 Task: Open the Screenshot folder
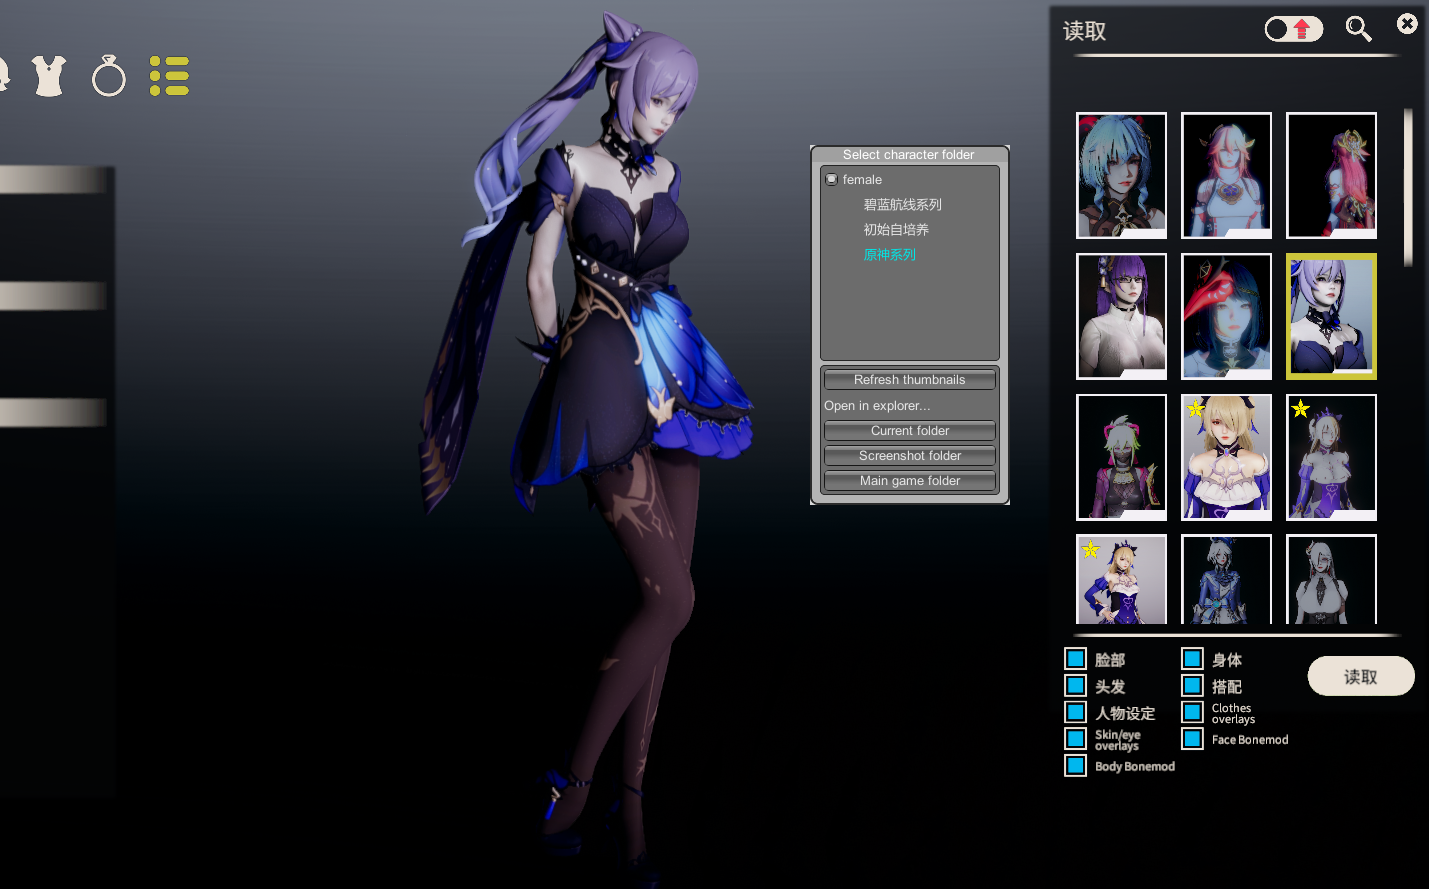point(910,456)
